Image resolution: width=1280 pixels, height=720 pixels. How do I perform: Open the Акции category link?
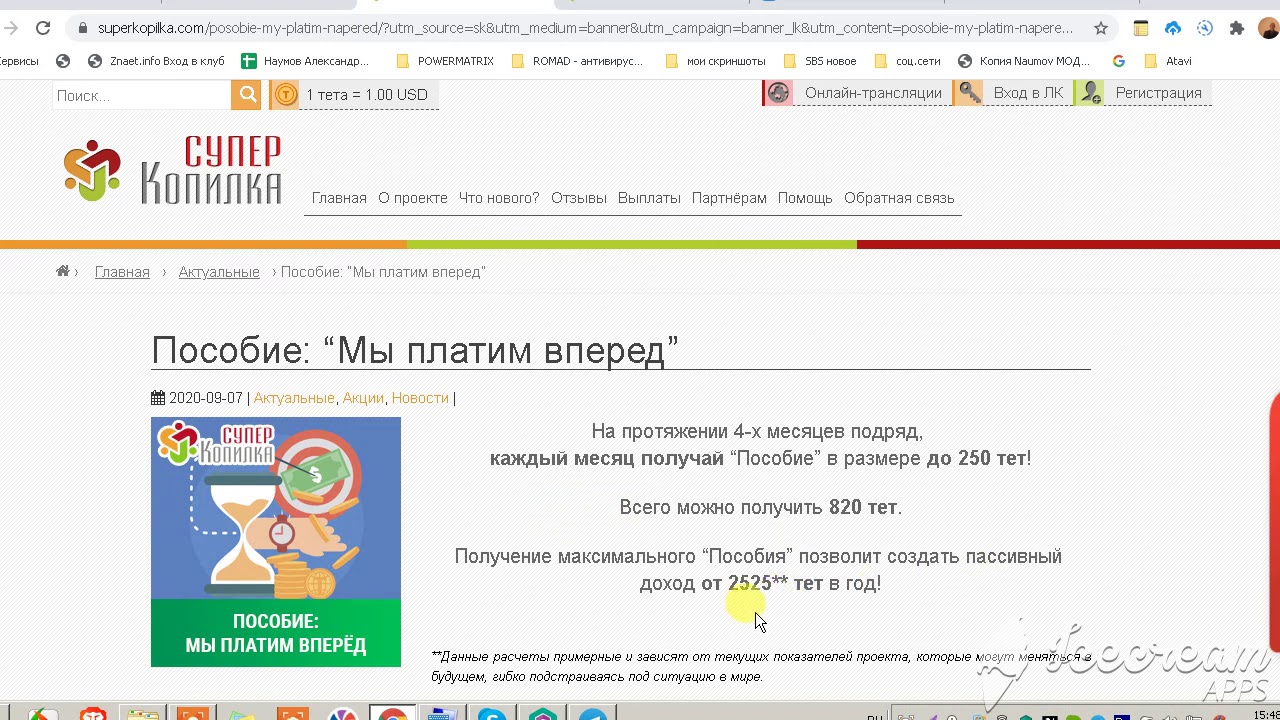tap(363, 398)
